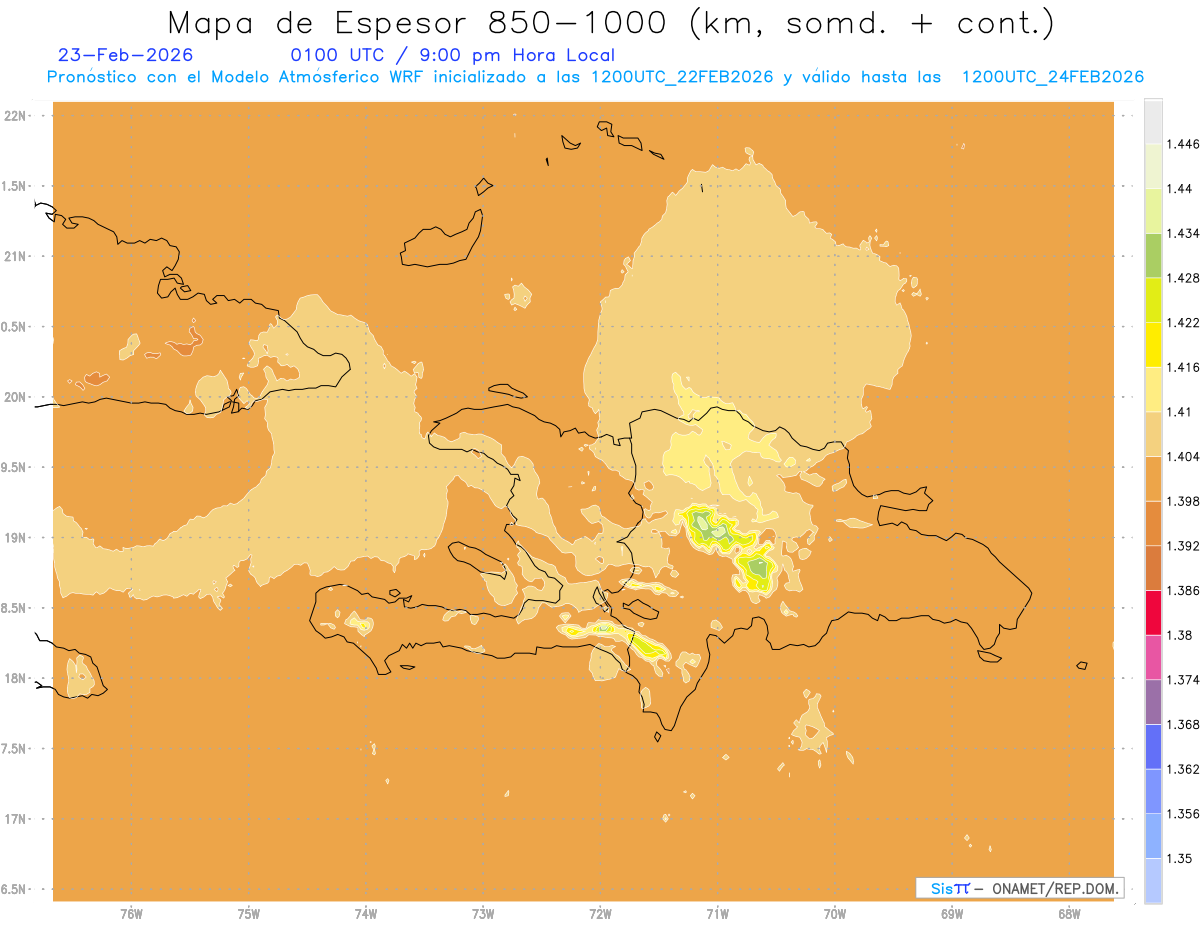The height and width of the screenshot is (927, 1200).
Task: Select the pink 1.374–1.38 legend swatch
Action: (1153, 657)
